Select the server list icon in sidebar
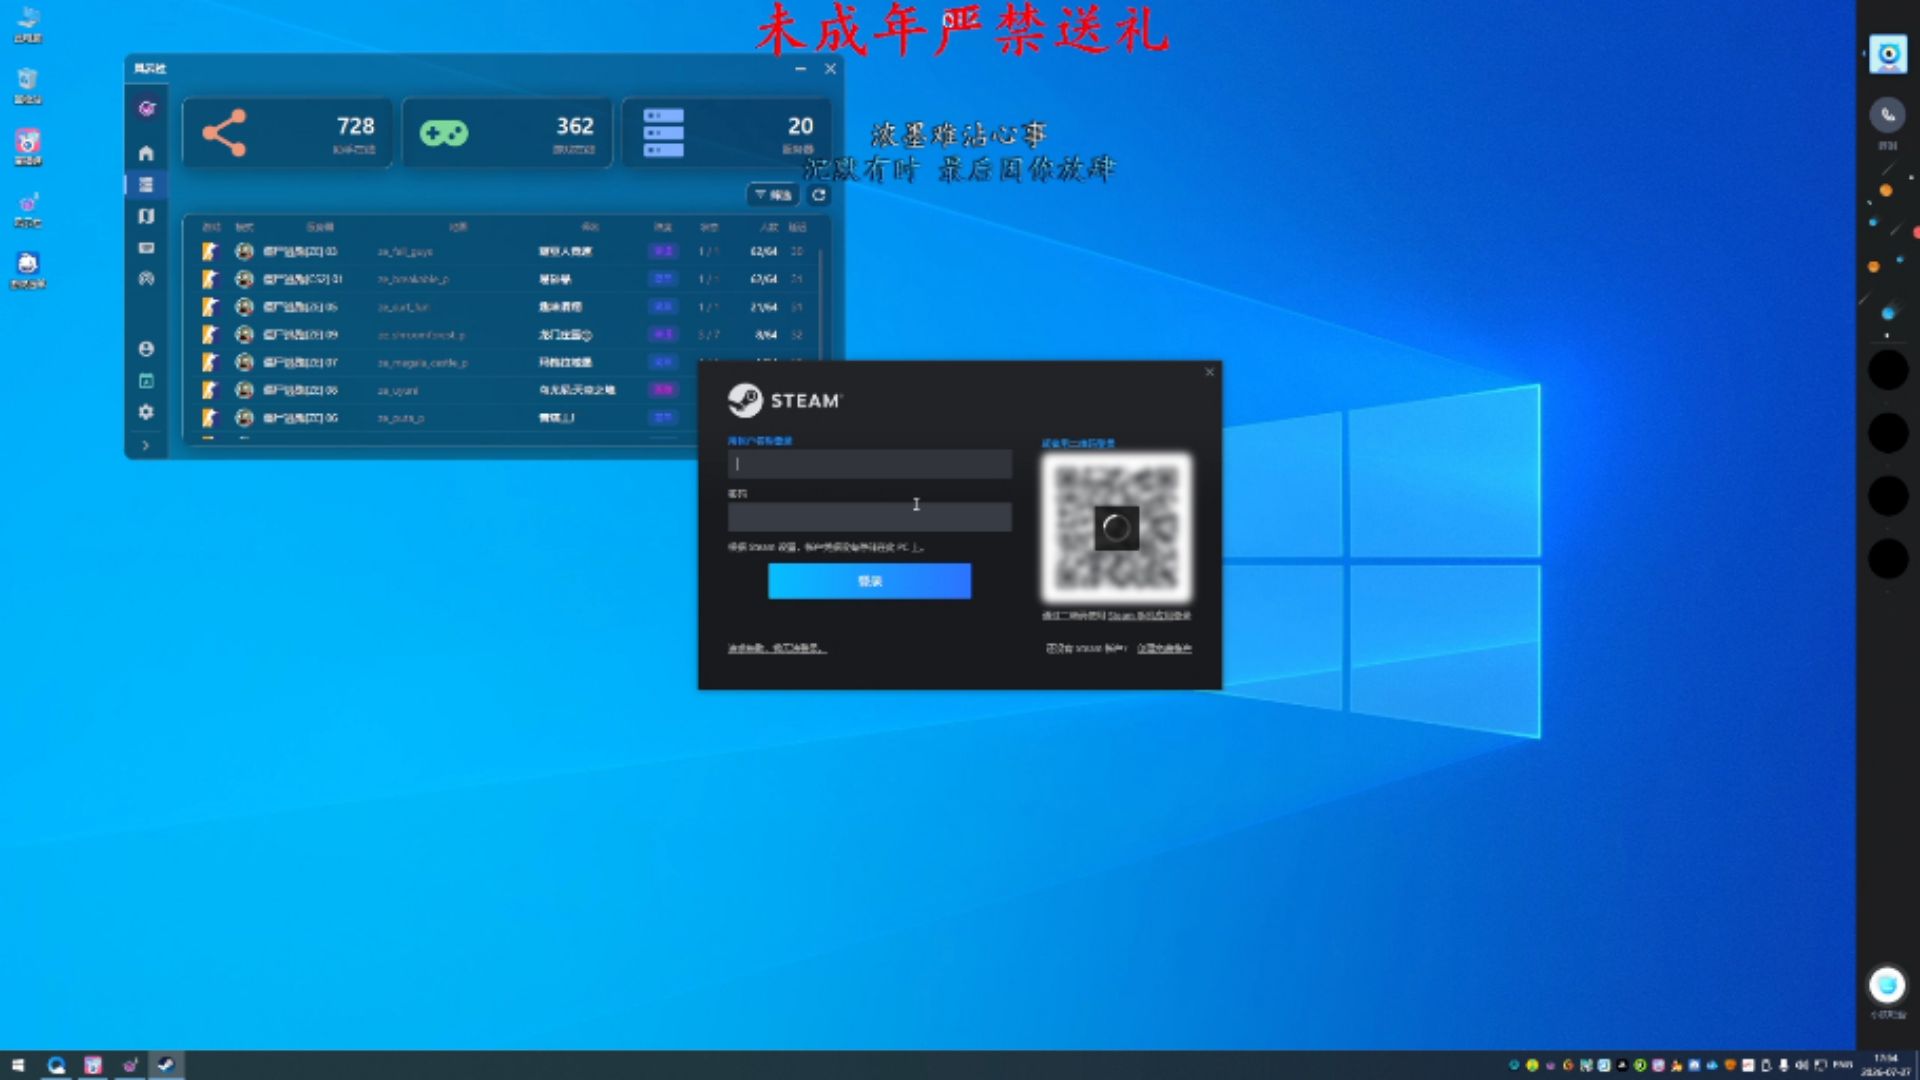The width and height of the screenshot is (1920, 1080). 146,185
